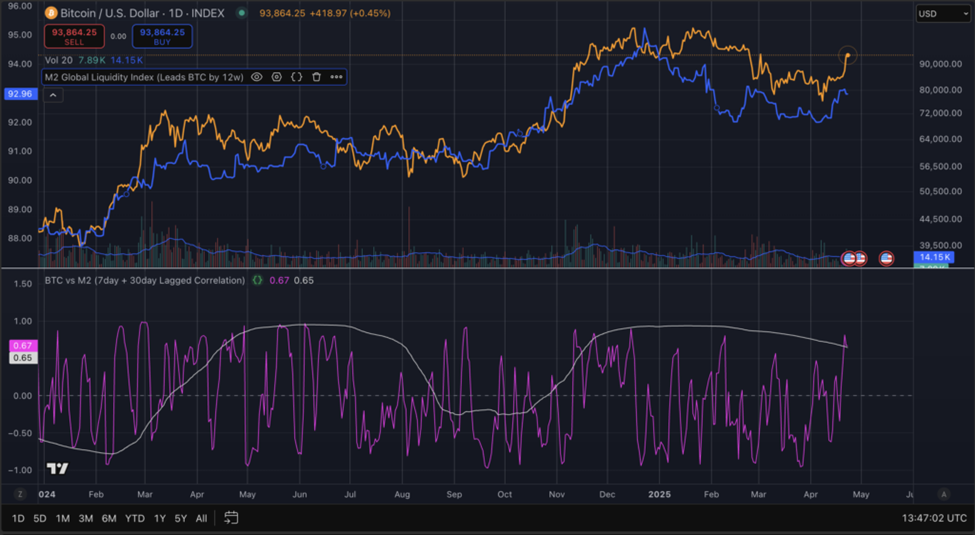Click the green market status dot
975x535 pixels.
point(241,13)
